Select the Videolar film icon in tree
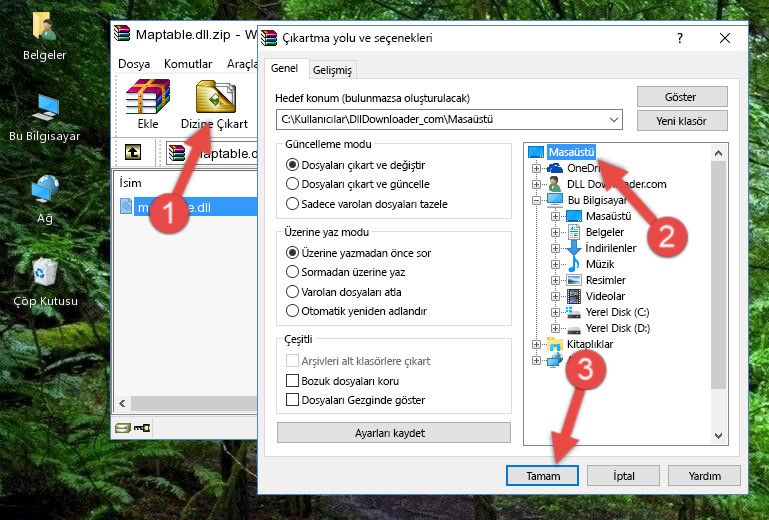The width and height of the screenshot is (769, 520). (x=574, y=296)
